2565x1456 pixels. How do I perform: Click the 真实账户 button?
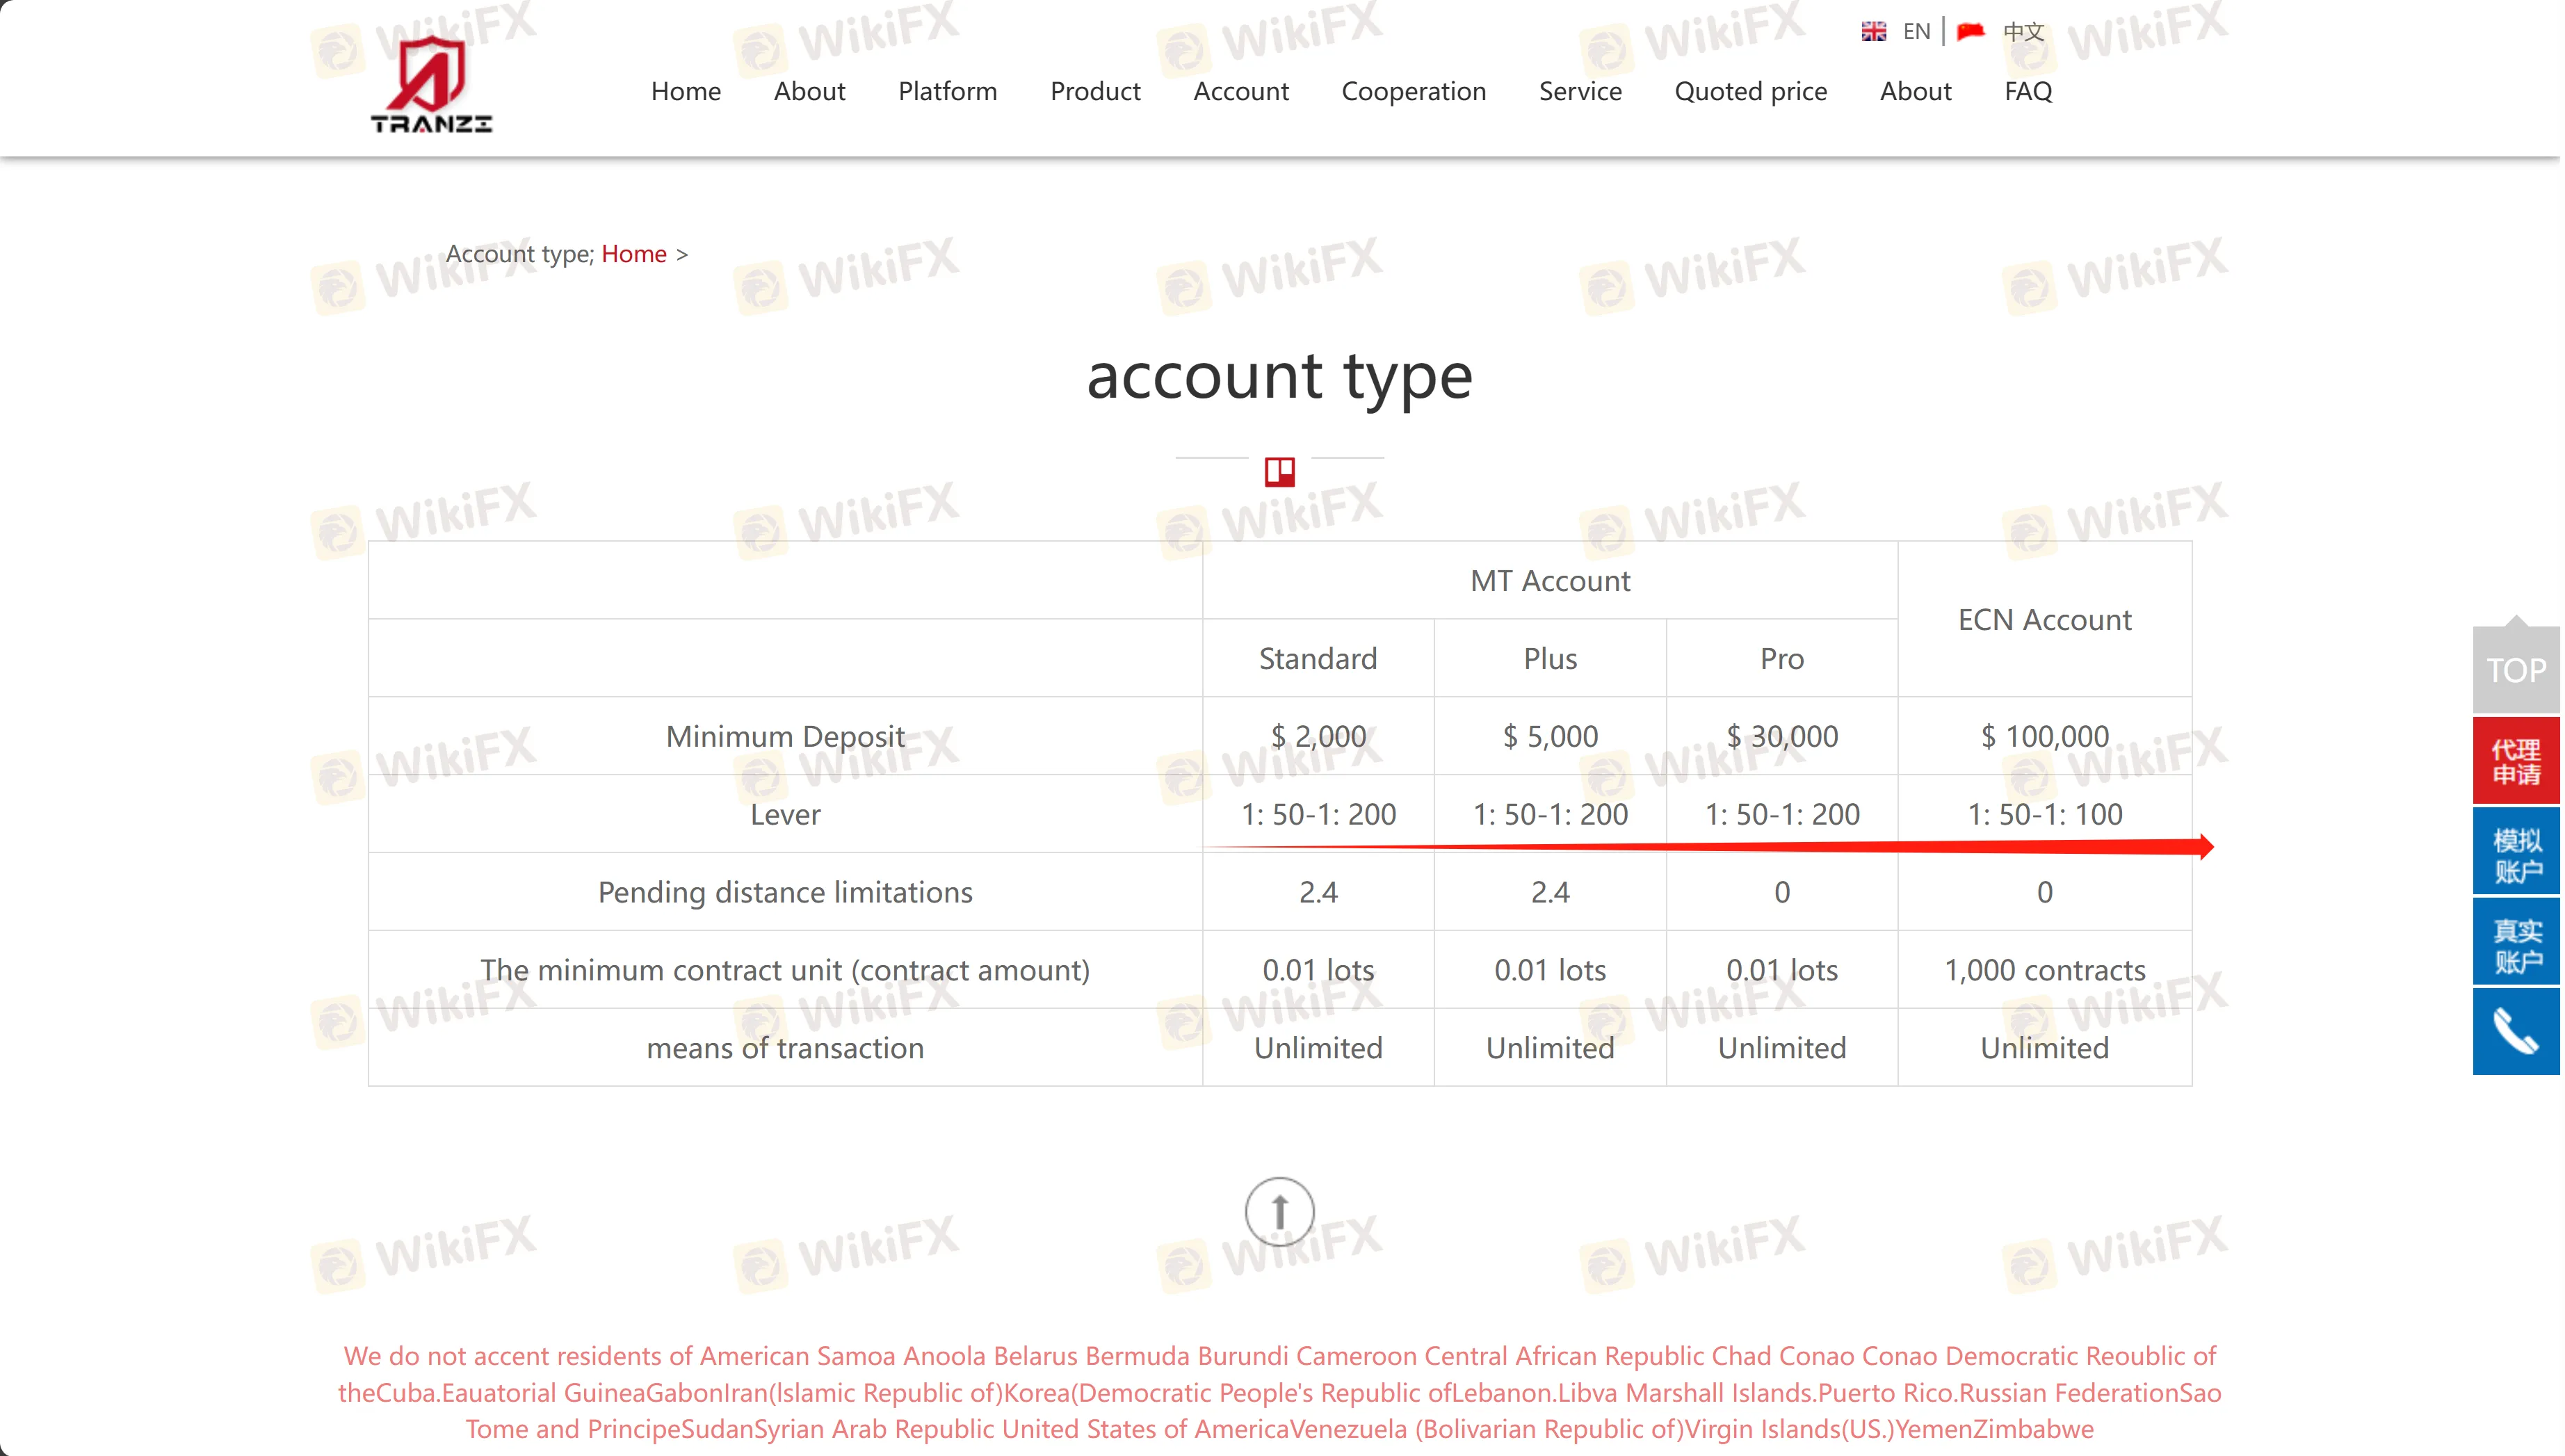[x=2515, y=942]
